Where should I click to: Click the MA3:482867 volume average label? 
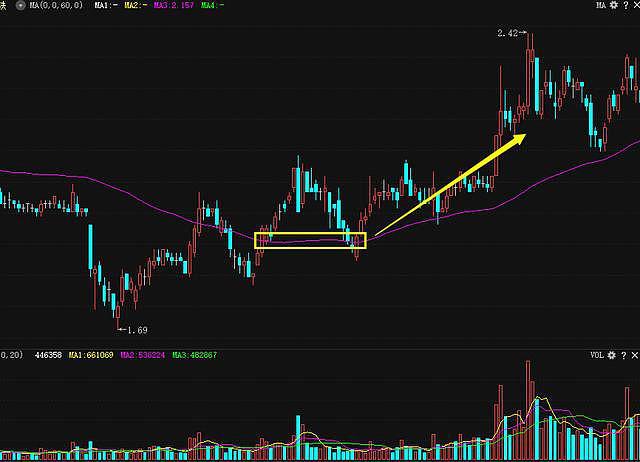click(x=194, y=355)
